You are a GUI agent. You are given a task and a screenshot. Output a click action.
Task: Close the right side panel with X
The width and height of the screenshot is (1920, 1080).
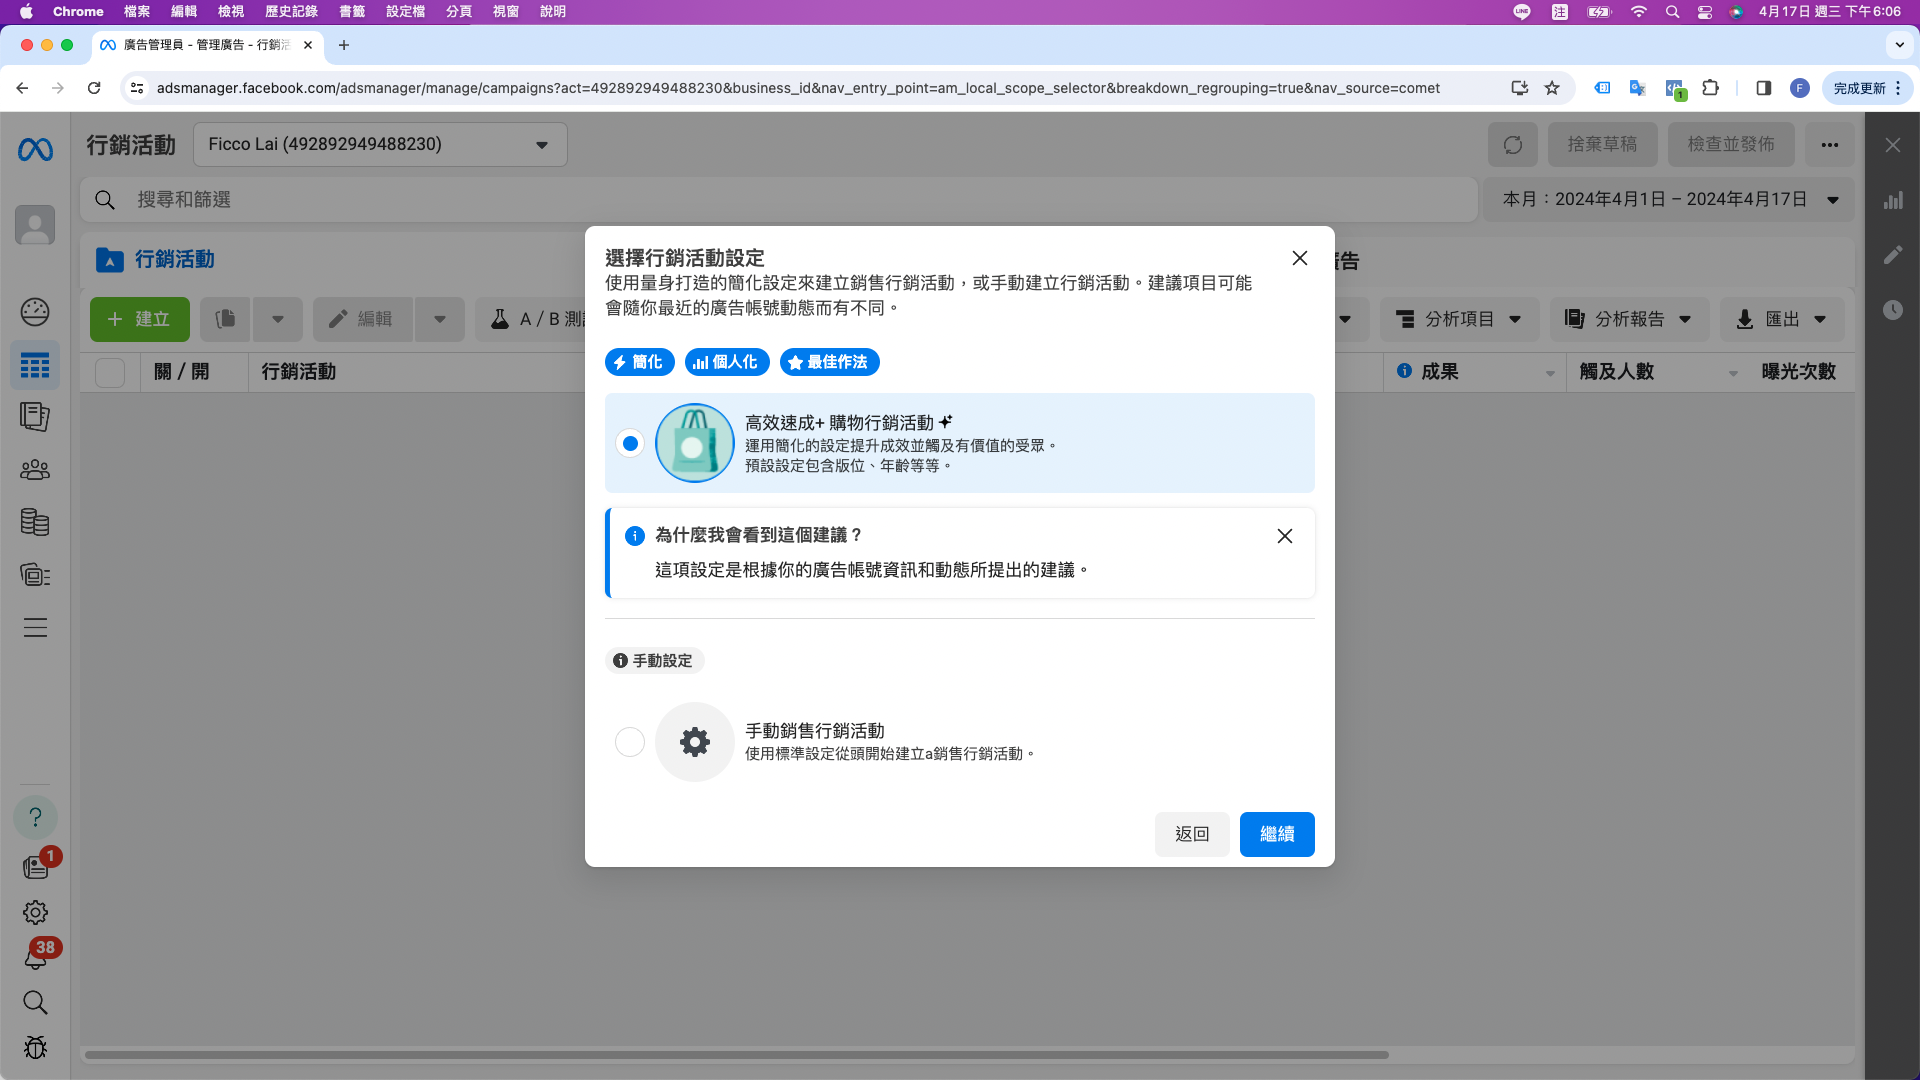tap(1893, 145)
